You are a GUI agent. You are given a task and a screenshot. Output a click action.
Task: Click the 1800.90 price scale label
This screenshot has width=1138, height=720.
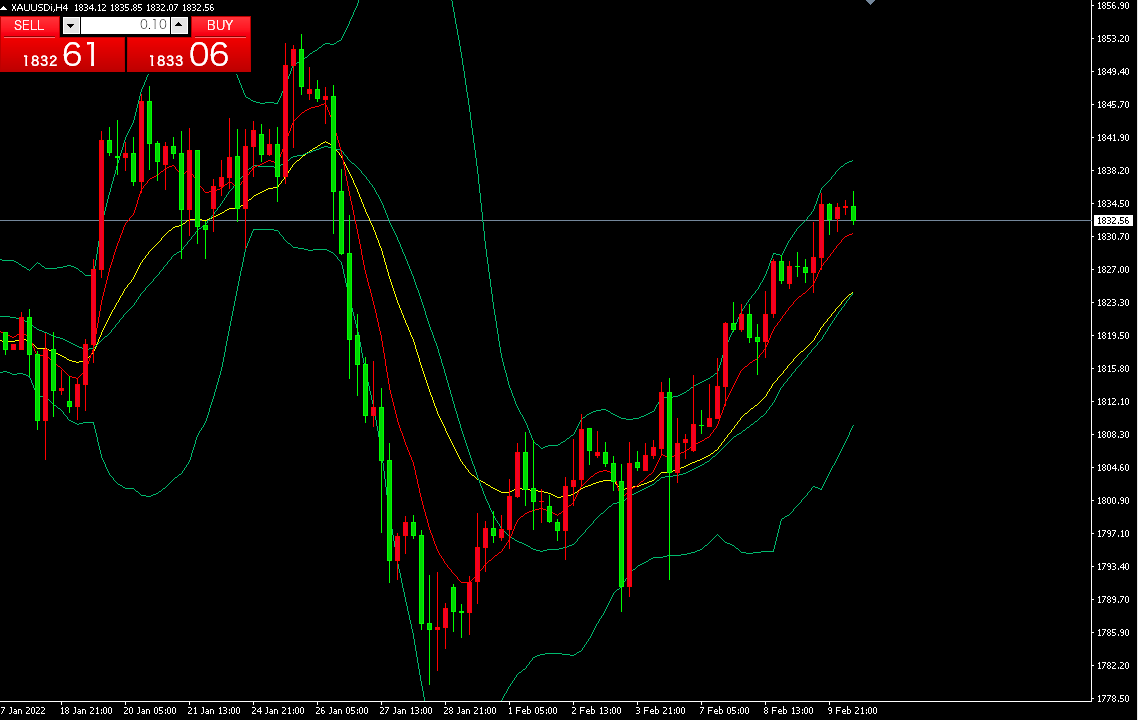1113,501
